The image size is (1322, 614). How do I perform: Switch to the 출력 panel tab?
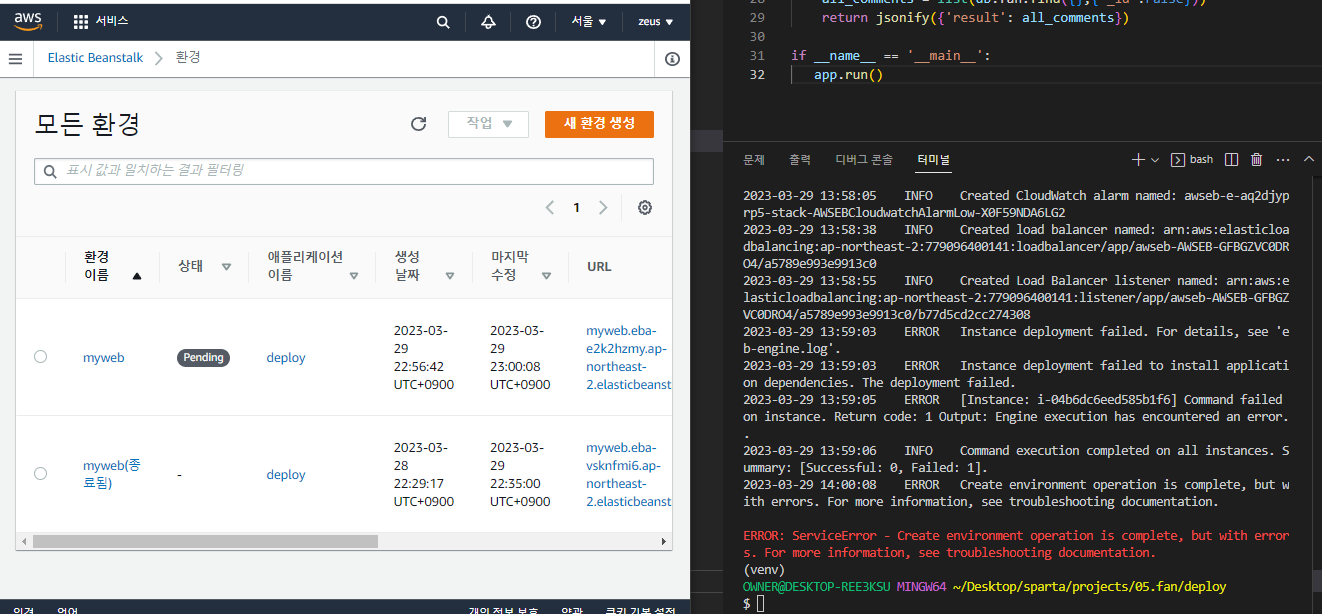[800, 160]
